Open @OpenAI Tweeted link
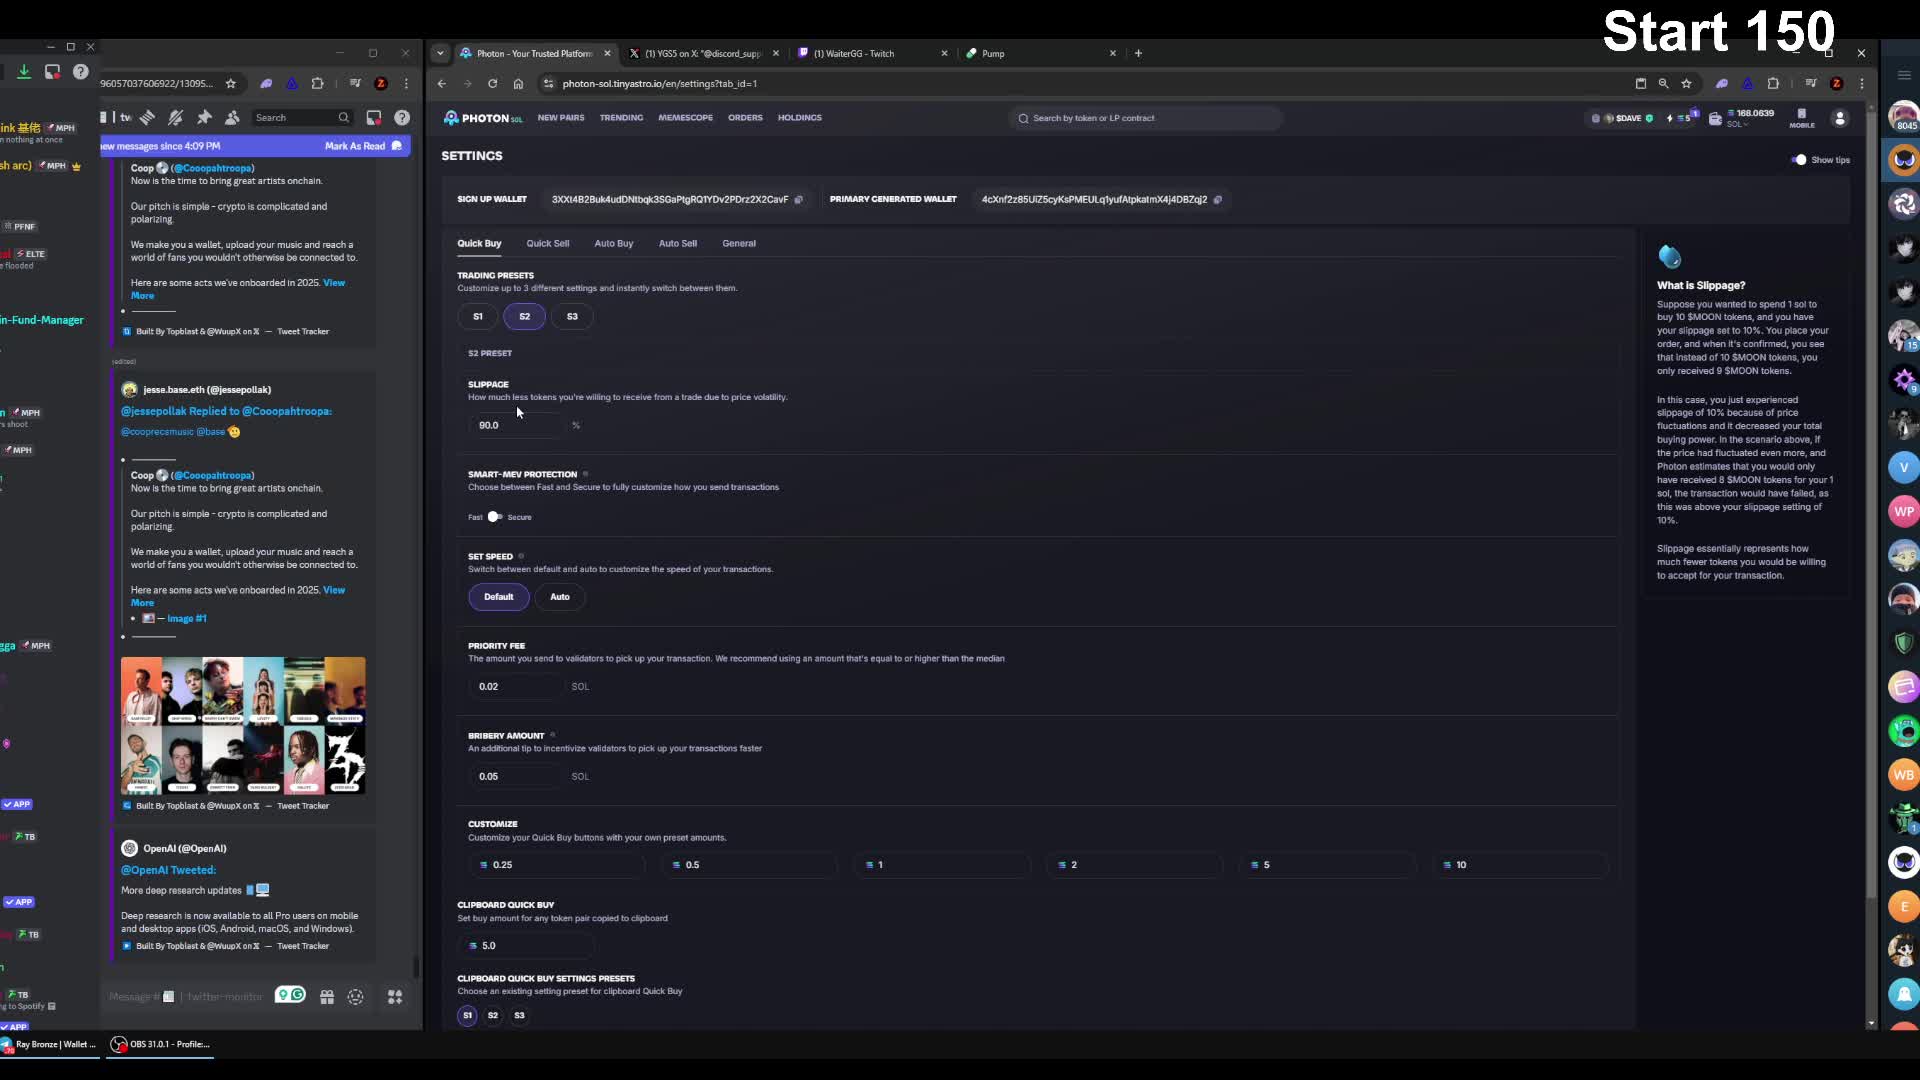Viewport: 1920px width, 1080px height. (x=168, y=871)
